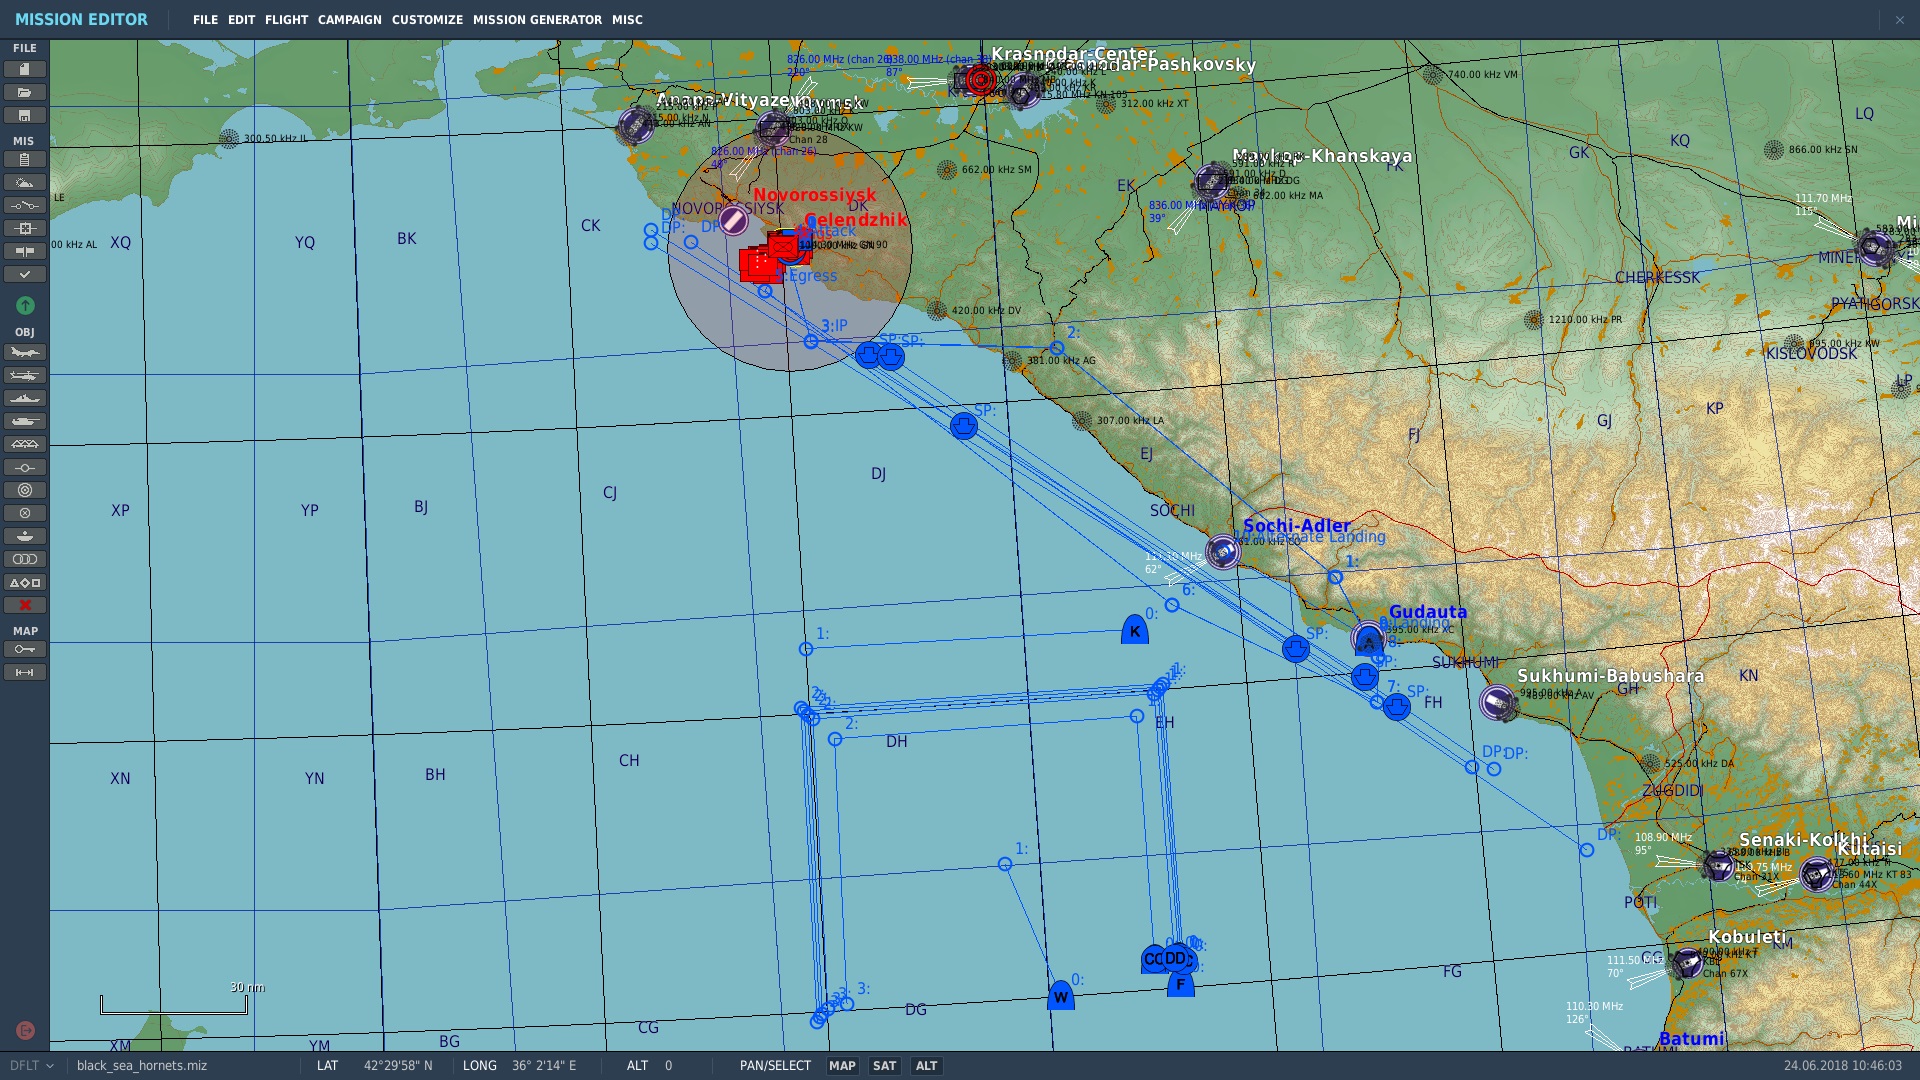1920x1080 pixels.
Task: Expand the DFLT dropdown in status bar
Action: [33, 1066]
